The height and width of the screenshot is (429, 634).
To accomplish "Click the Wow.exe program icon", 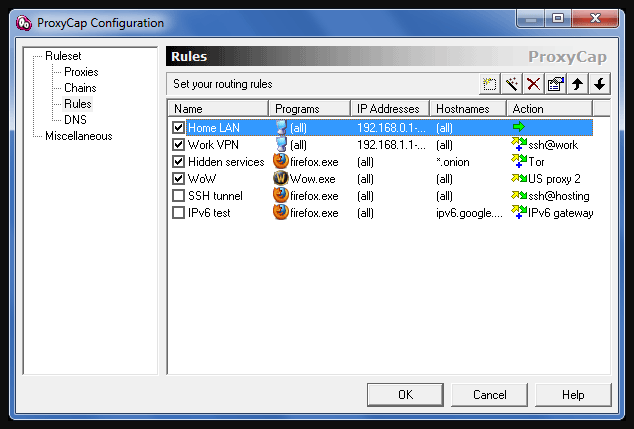I will [x=281, y=178].
